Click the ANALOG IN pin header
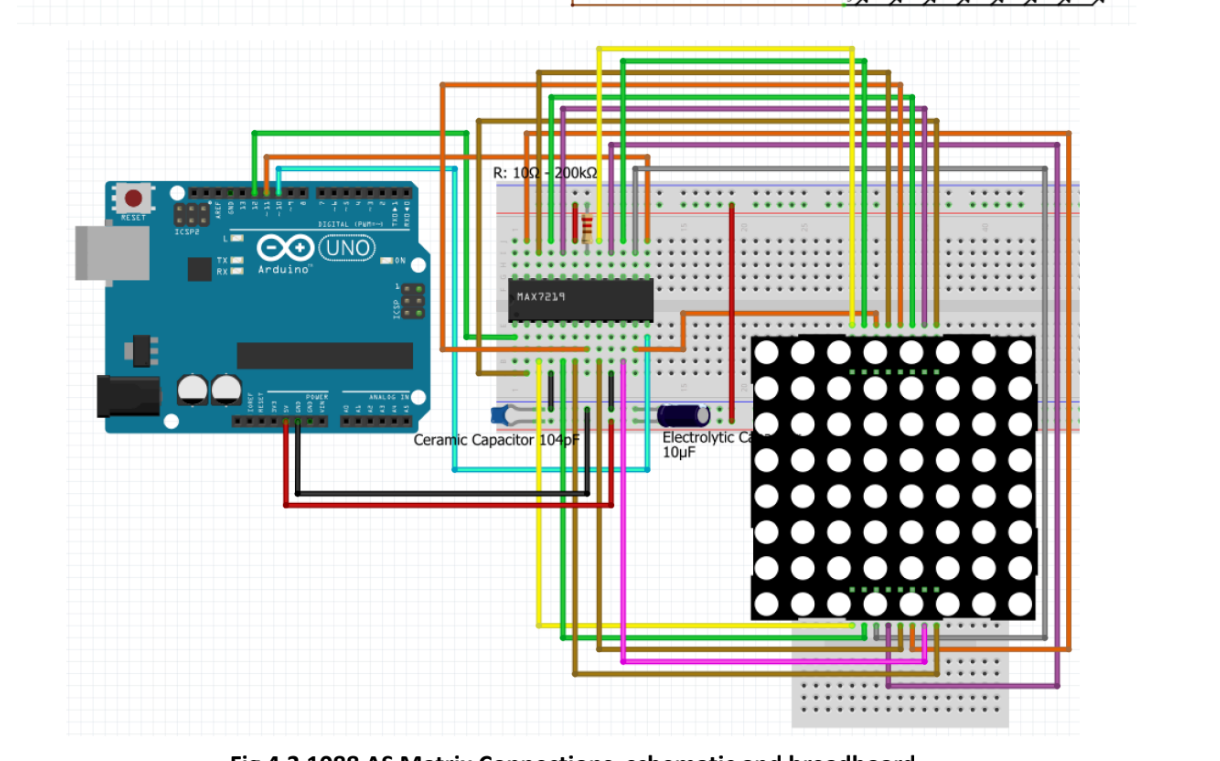Screen dimensions: 1220x761 pyautogui.click(x=375, y=420)
